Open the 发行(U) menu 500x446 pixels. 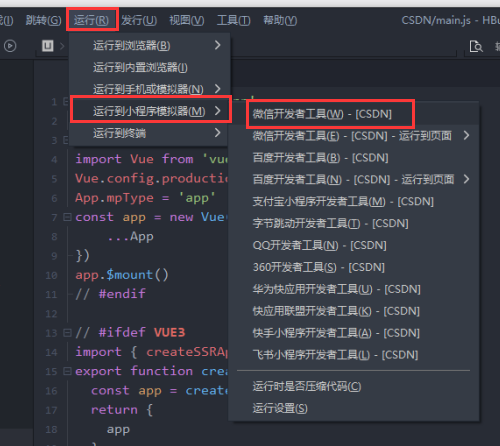[139, 20]
